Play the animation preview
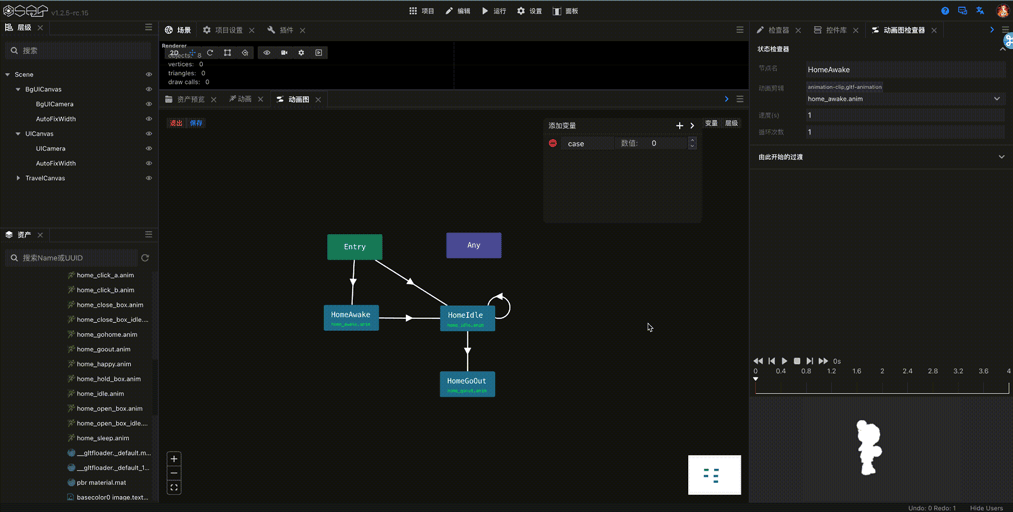The width and height of the screenshot is (1013, 512). [x=784, y=361]
